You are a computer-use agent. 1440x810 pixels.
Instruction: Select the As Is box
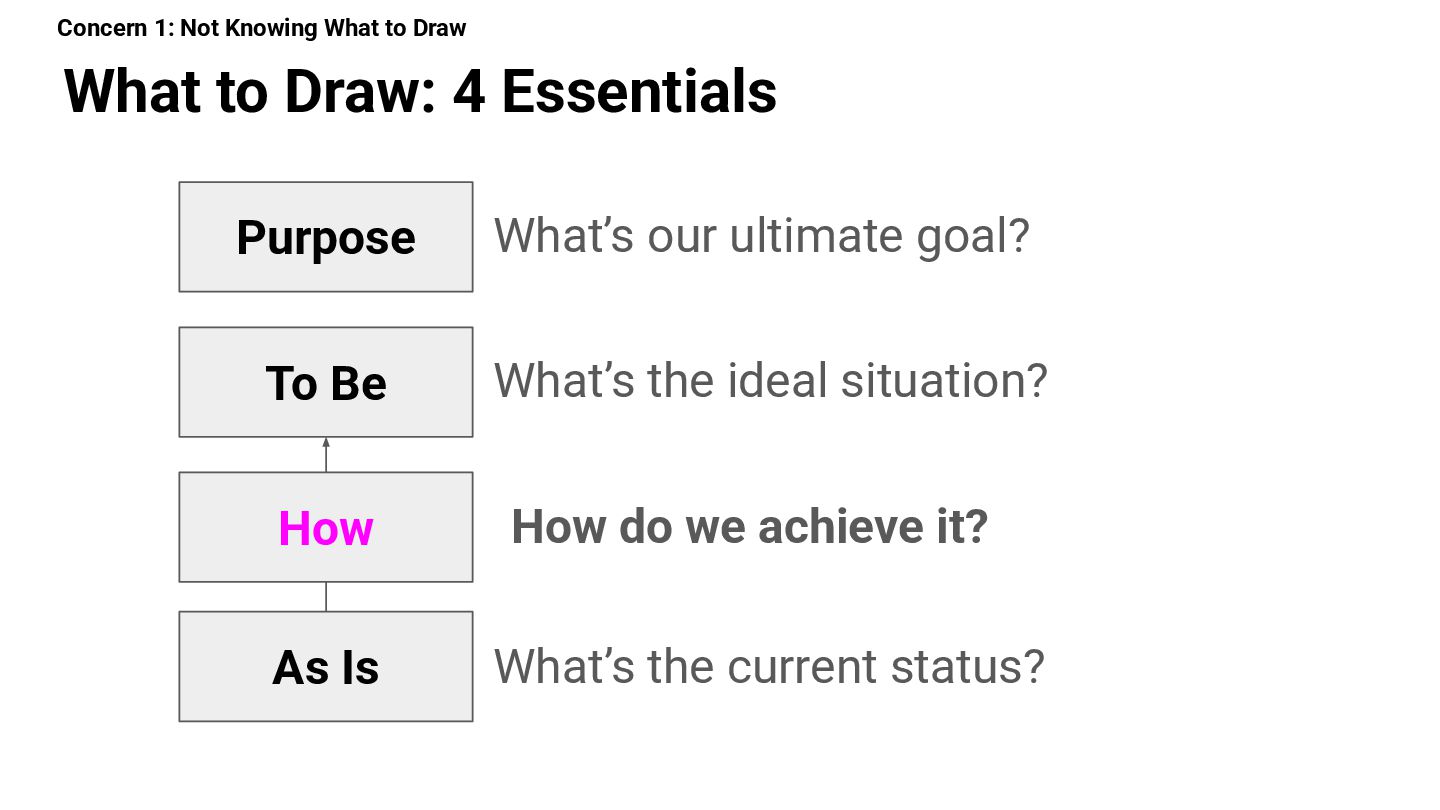326,666
